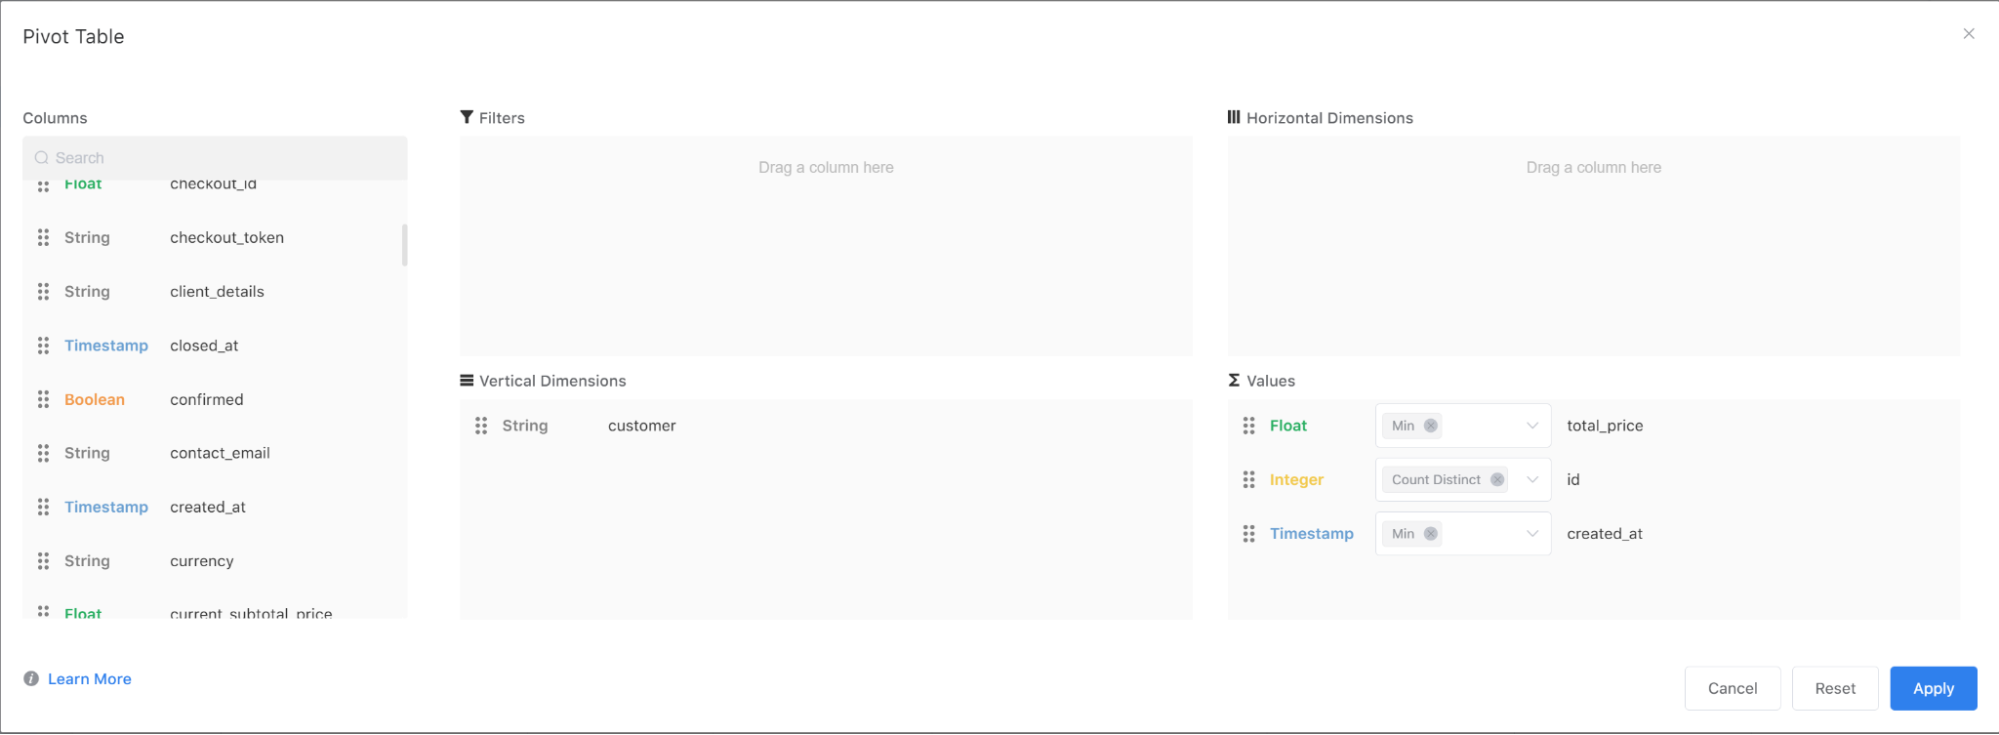Select closed_at column name
This screenshot has width=1999, height=735.
tap(204, 346)
